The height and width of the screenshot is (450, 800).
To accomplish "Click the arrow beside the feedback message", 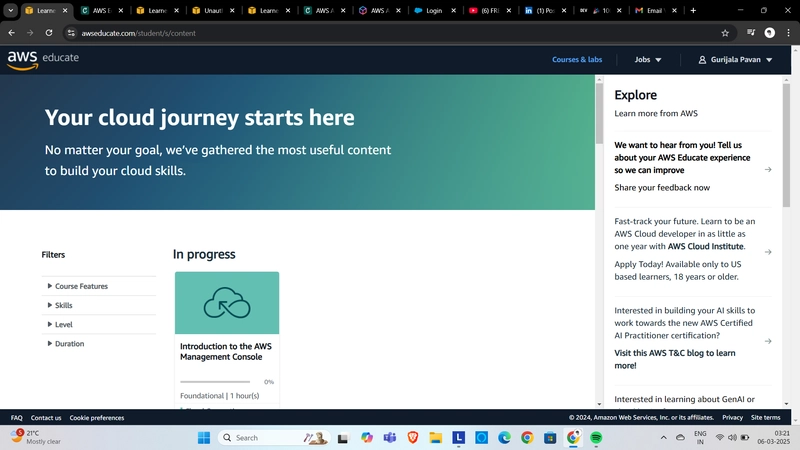I will coord(768,169).
